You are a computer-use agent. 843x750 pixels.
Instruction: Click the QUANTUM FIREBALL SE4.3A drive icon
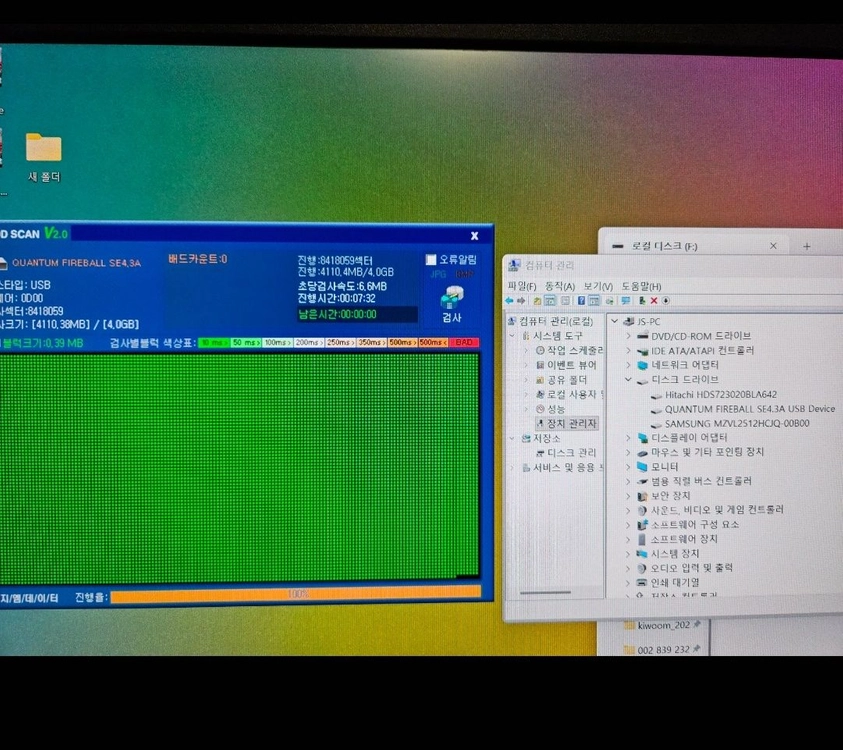[3, 263]
